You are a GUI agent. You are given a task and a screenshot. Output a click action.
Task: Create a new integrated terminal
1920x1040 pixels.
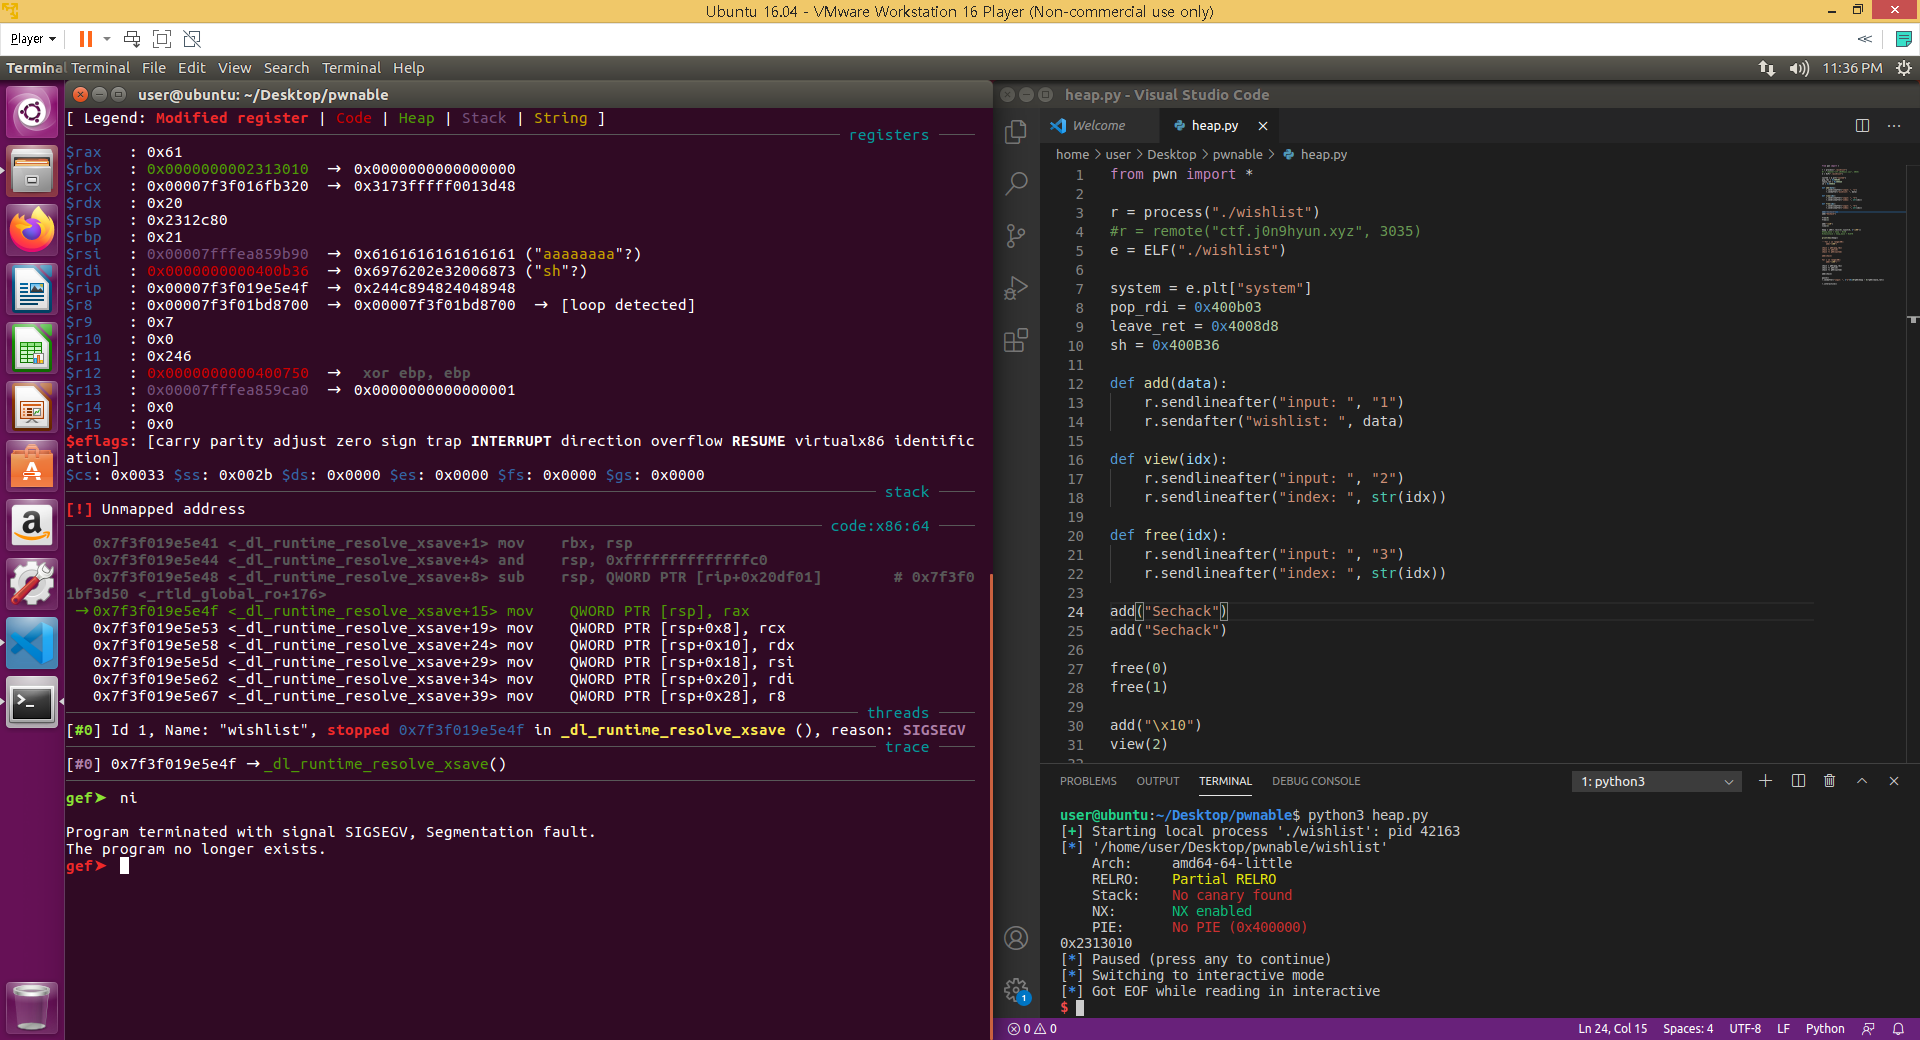(1765, 781)
